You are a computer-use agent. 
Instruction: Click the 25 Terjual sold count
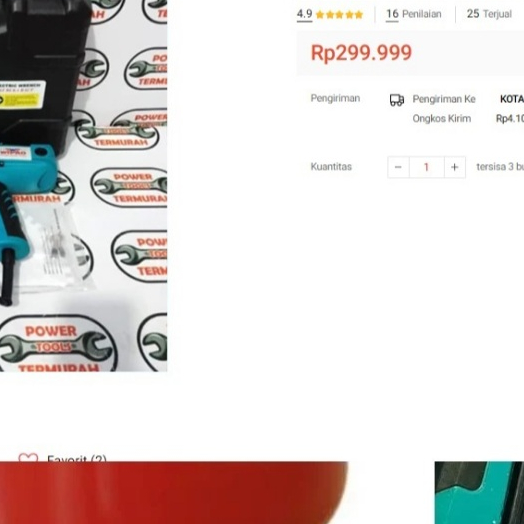[x=489, y=14]
